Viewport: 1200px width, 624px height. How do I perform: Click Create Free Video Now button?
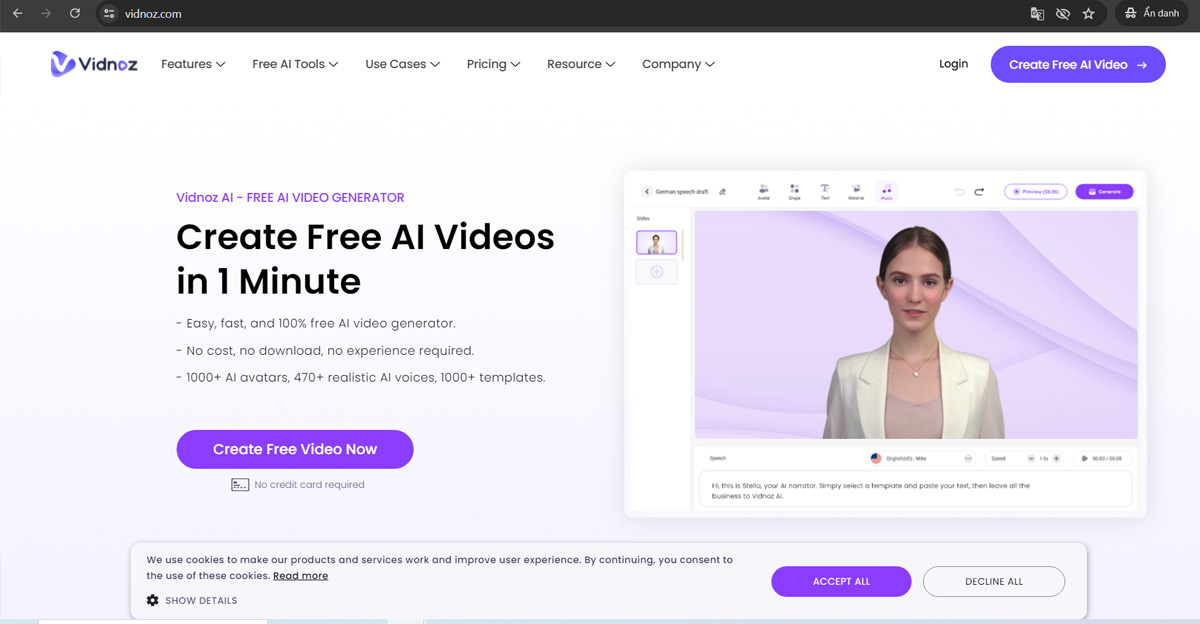point(295,449)
